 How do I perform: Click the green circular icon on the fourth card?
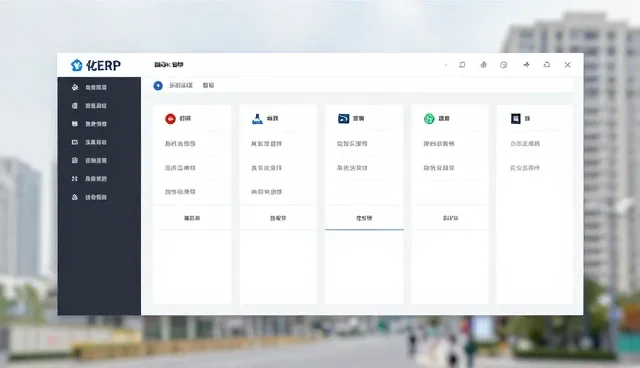point(429,119)
